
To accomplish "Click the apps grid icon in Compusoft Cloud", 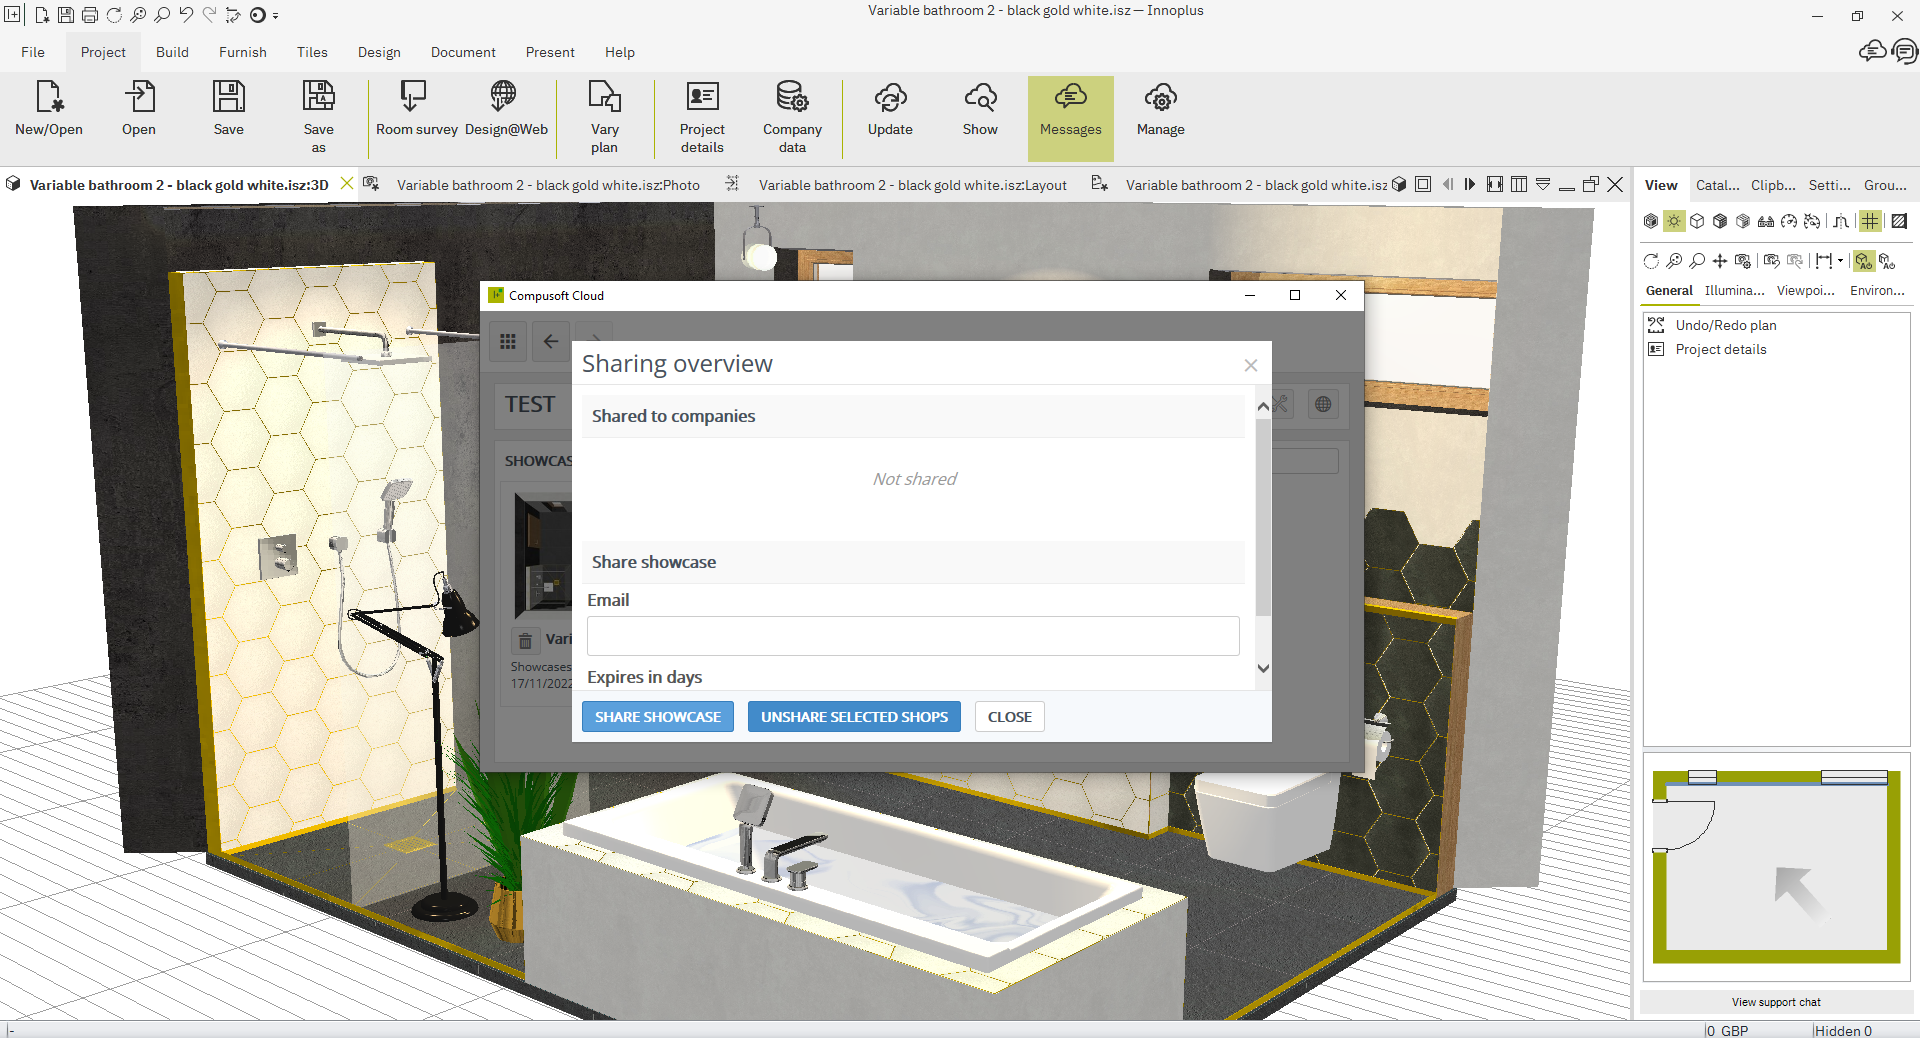I will tap(508, 342).
